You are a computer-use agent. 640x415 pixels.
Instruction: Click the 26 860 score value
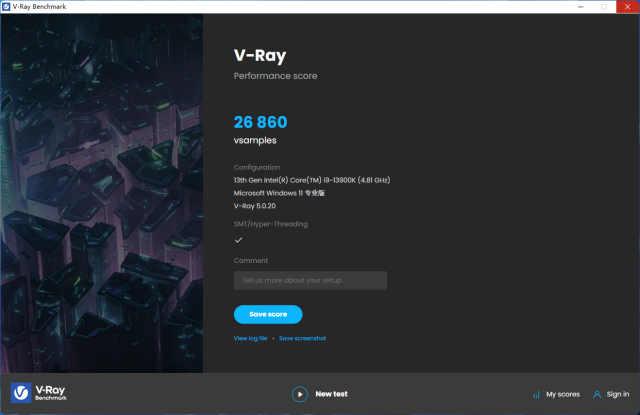pos(260,122)
